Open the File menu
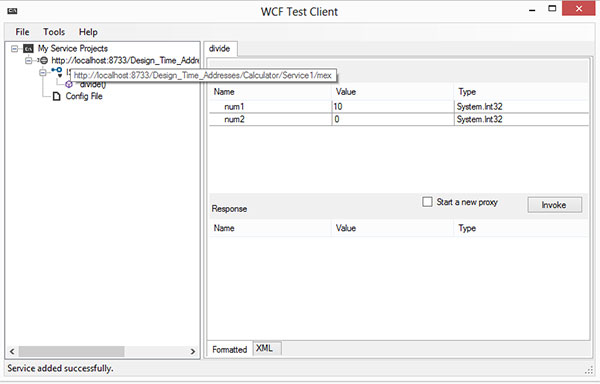The height and width of the screenshot is (384, 600). click(22, 32)
